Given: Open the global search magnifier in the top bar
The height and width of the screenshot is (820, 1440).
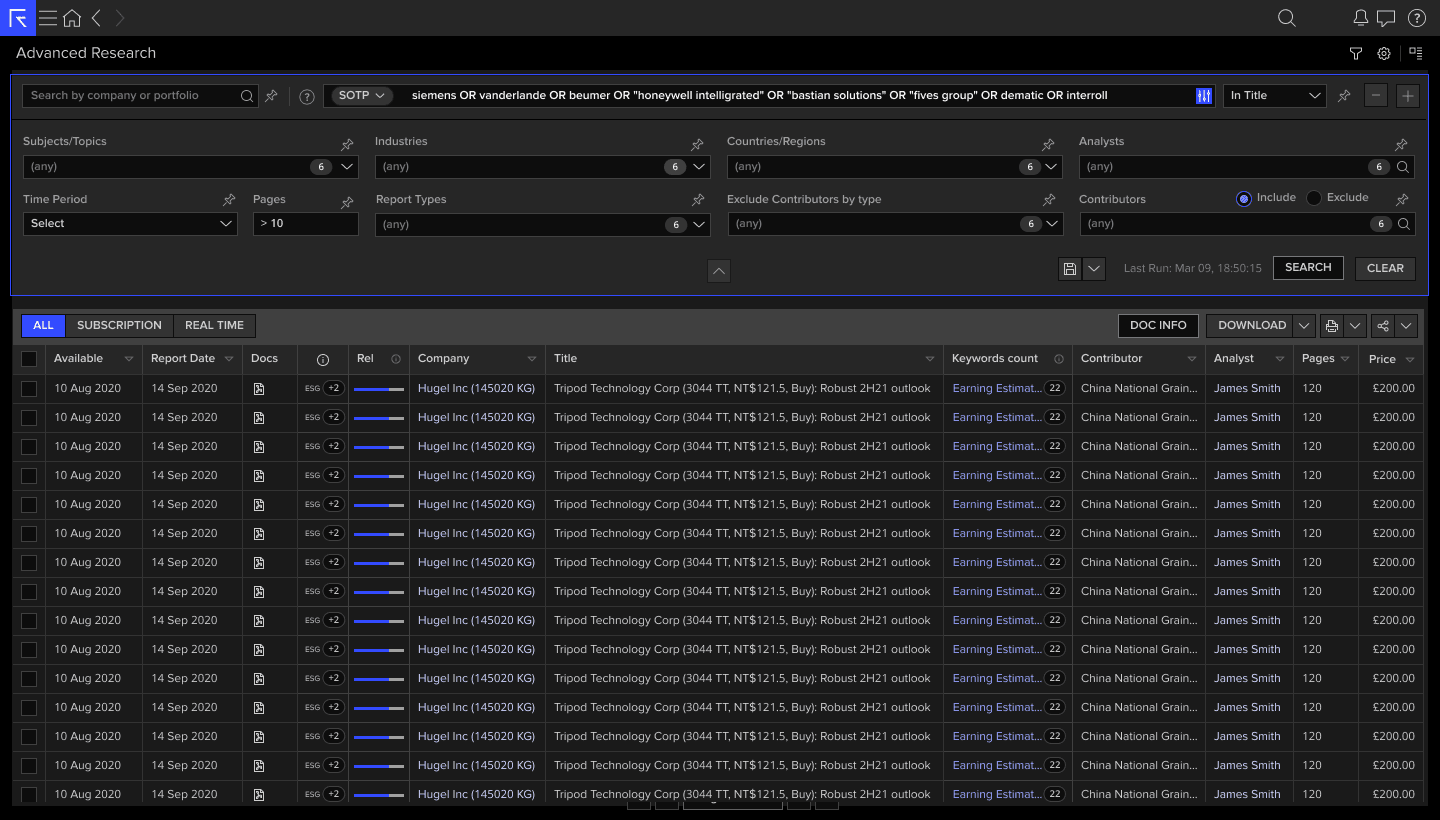Looking at the screenshot, I should (1287, 18).
